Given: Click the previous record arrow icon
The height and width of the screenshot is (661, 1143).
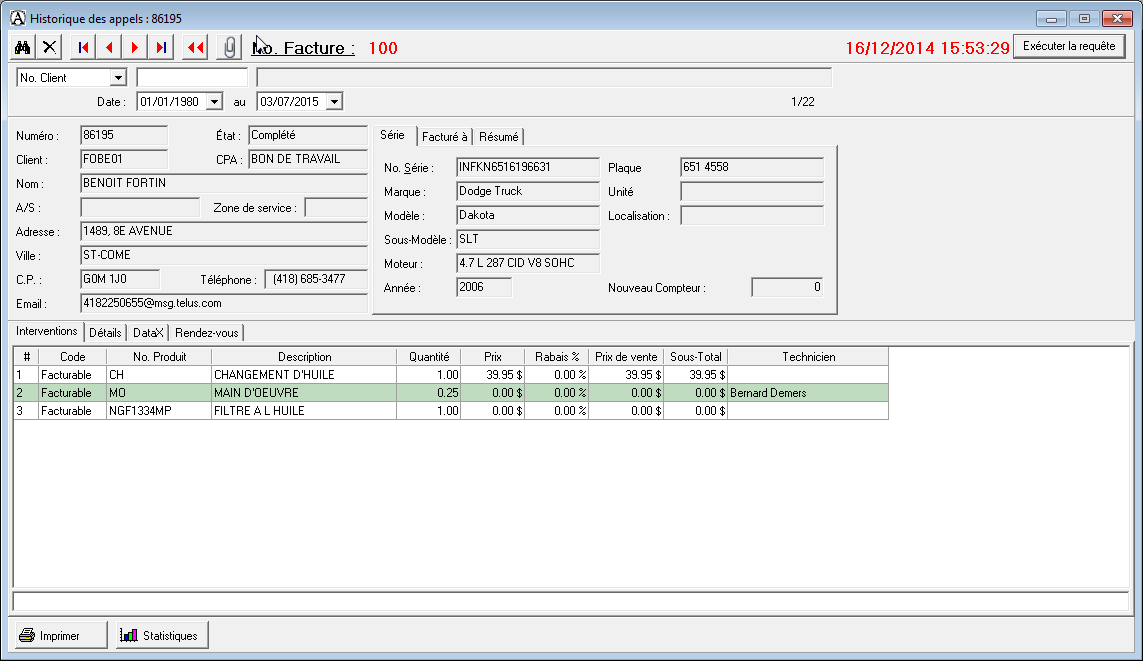Looking at the screenshot, I should coord(109,46).
